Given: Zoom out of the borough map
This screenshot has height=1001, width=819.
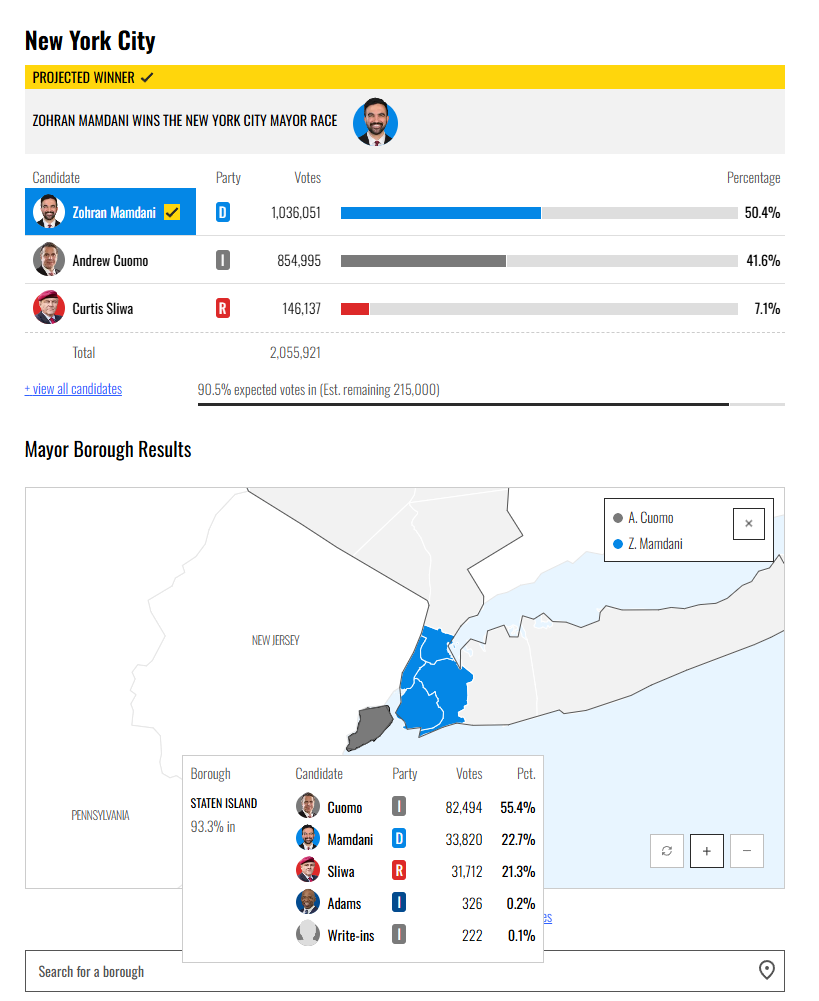Looking at the screenshot, I should [x=747, y=851].
